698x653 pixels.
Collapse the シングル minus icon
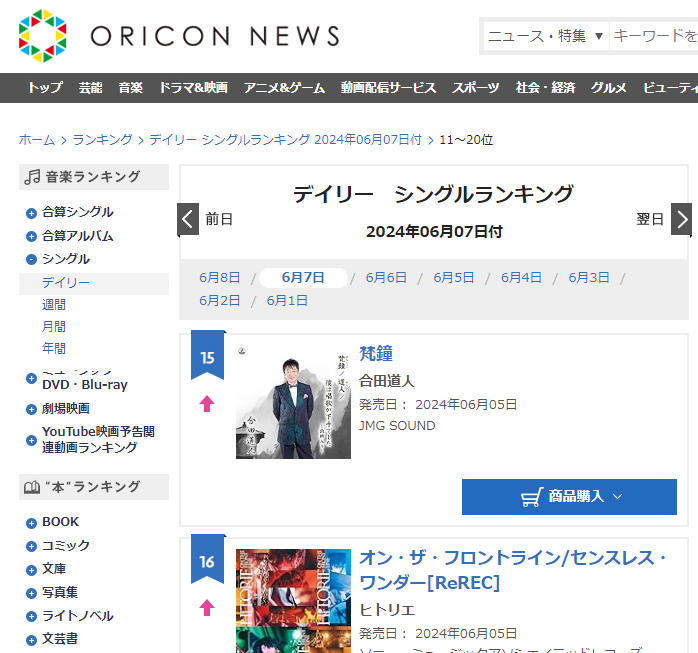click(31, 260)
